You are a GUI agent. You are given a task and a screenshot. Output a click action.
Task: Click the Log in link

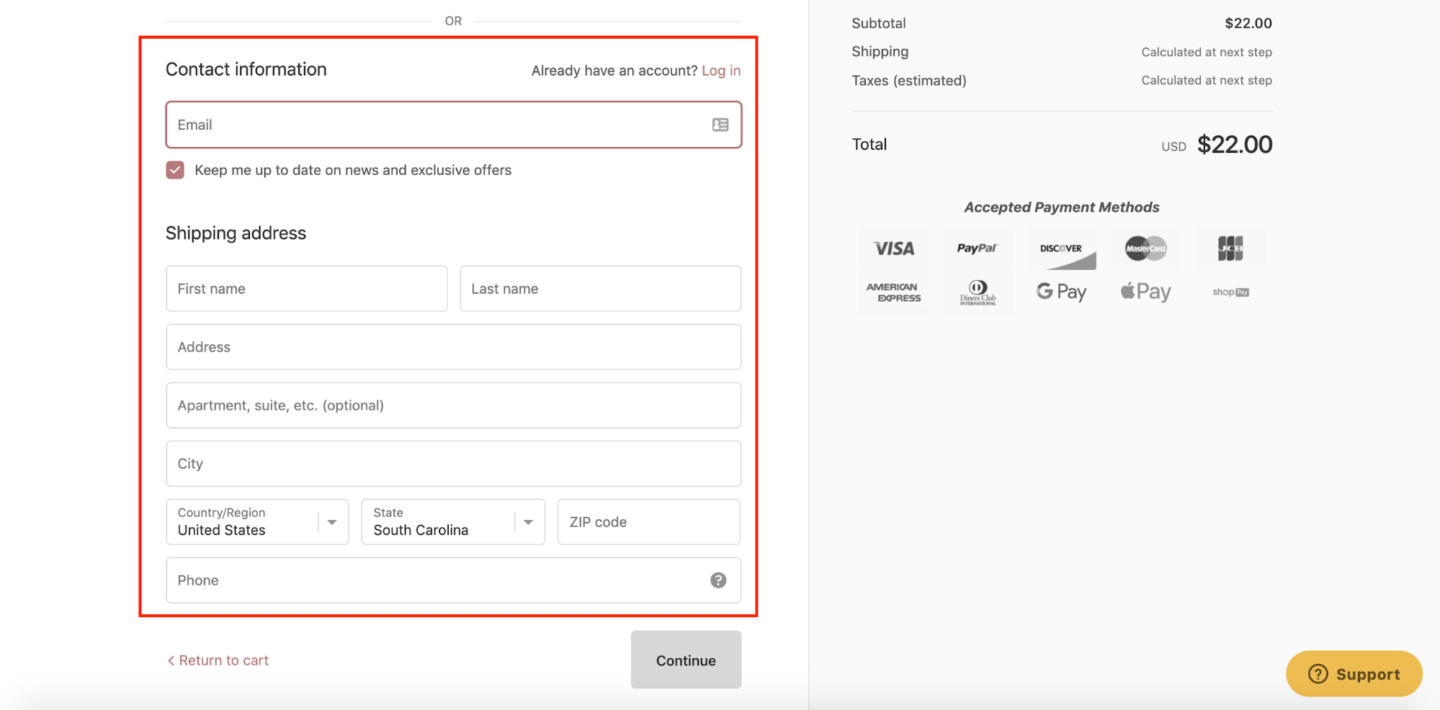click(721, 70)
